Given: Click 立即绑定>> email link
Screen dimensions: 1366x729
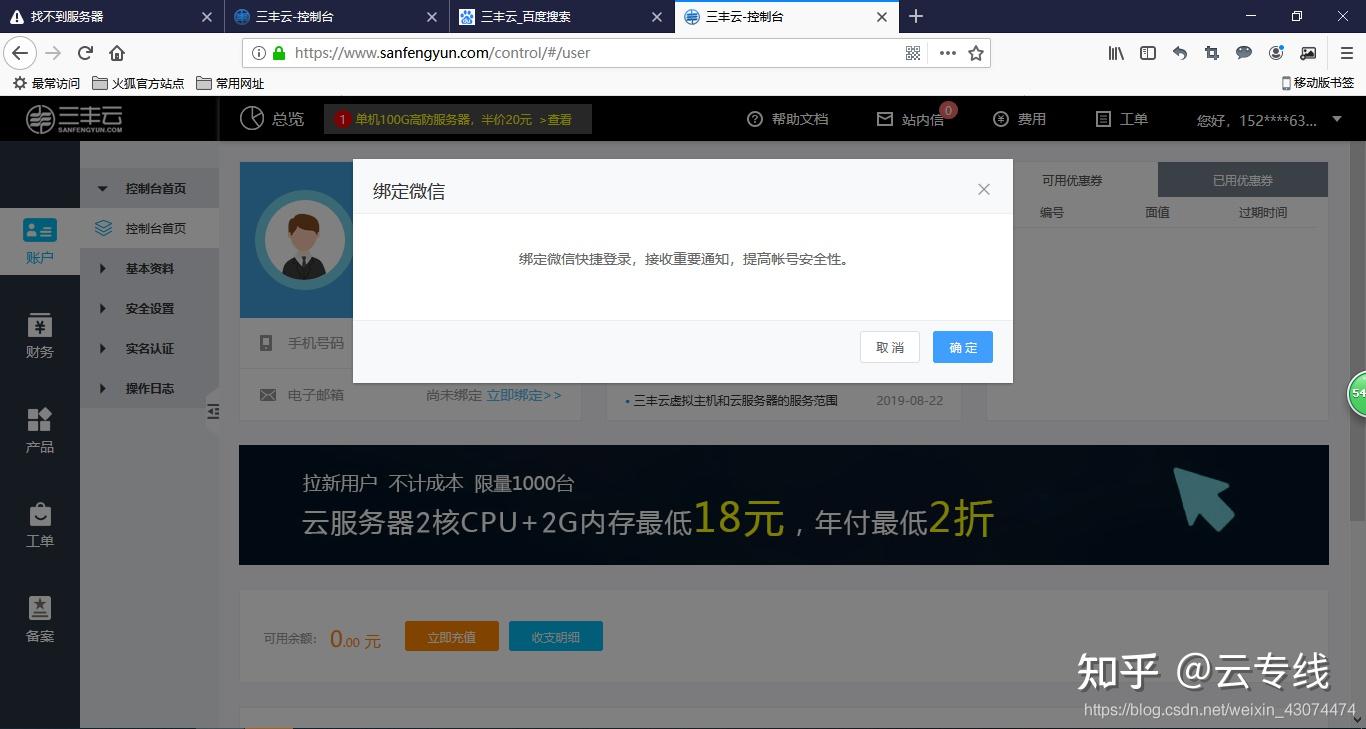Looking at the screenshot, I should pos(524,395).
